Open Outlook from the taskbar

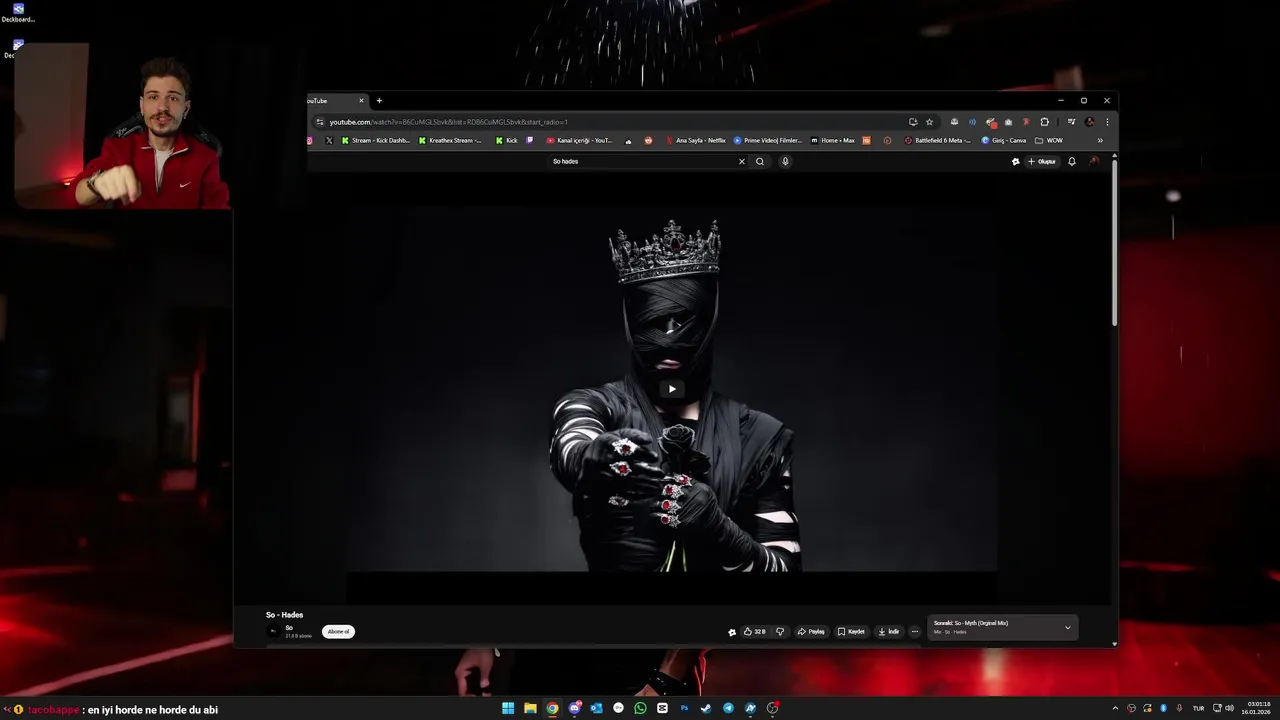pos(596,708)
